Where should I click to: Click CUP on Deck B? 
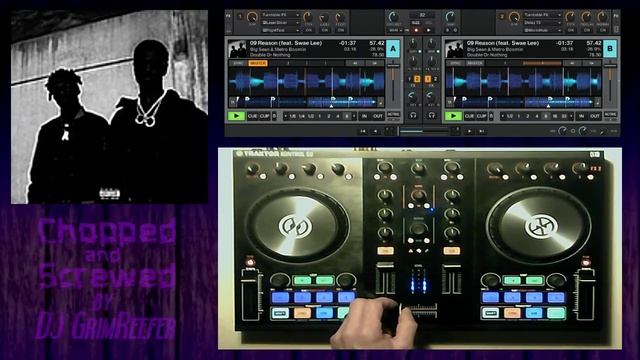click(x=482, y=116)
